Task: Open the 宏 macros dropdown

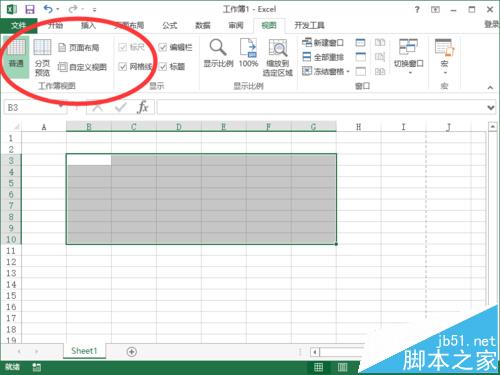Action: tap(444, 56)
